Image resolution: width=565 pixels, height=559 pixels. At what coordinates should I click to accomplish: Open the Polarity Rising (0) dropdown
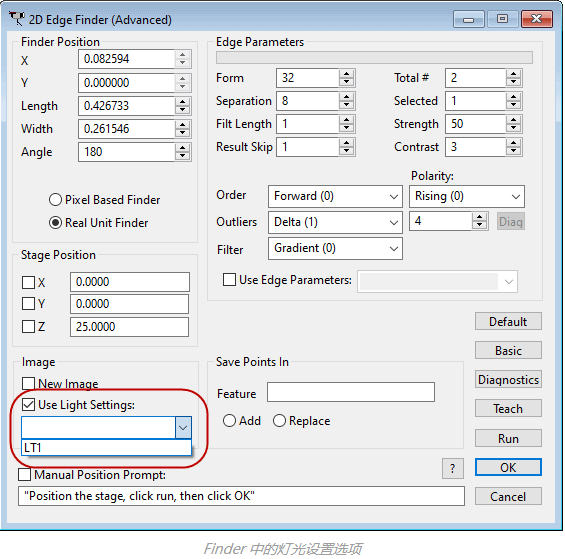467,196
